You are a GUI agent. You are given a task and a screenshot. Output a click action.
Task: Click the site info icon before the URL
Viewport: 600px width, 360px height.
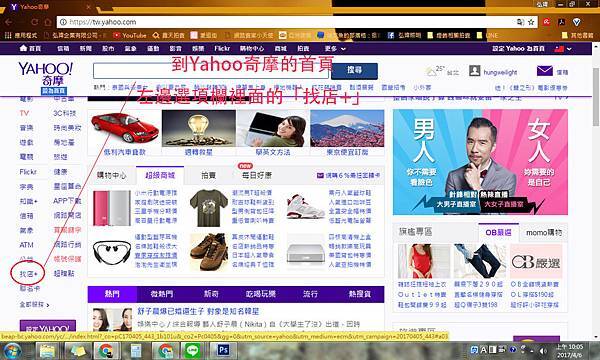(x=63, y=22)
